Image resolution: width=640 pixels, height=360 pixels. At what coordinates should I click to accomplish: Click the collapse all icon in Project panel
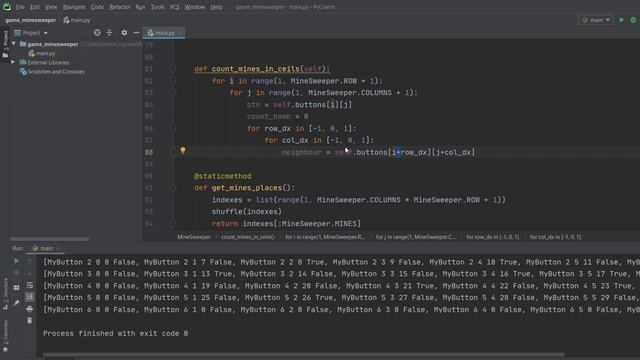click(x=109, y=33)
